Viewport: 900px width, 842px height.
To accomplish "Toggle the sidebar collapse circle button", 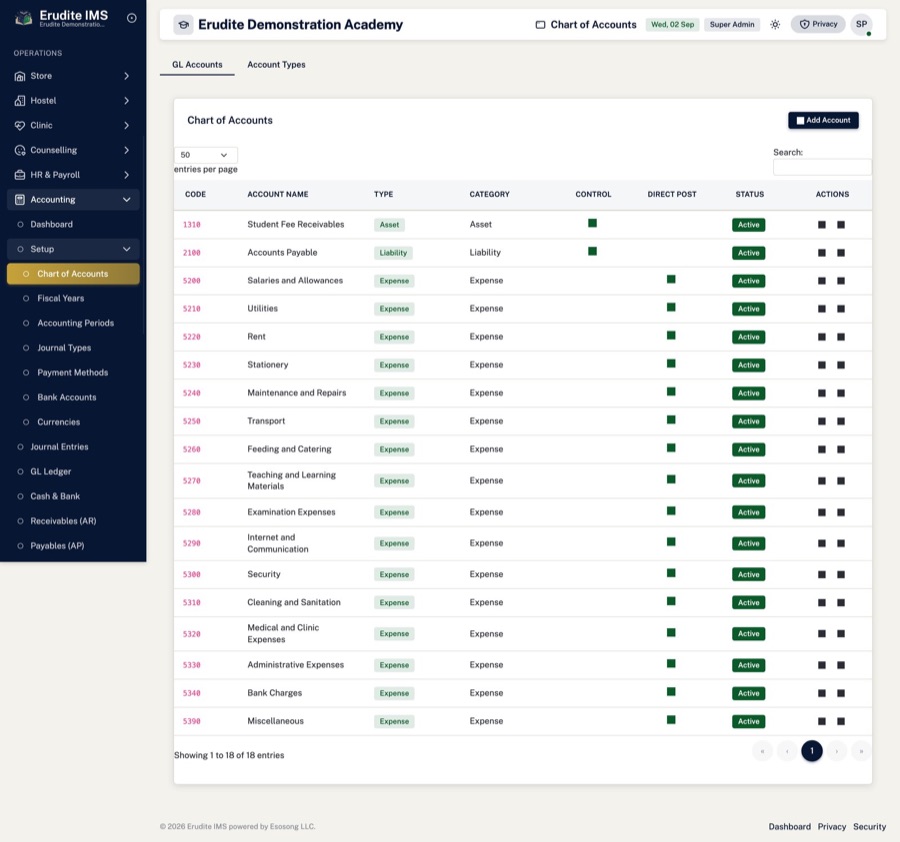I will click(131, 18).
